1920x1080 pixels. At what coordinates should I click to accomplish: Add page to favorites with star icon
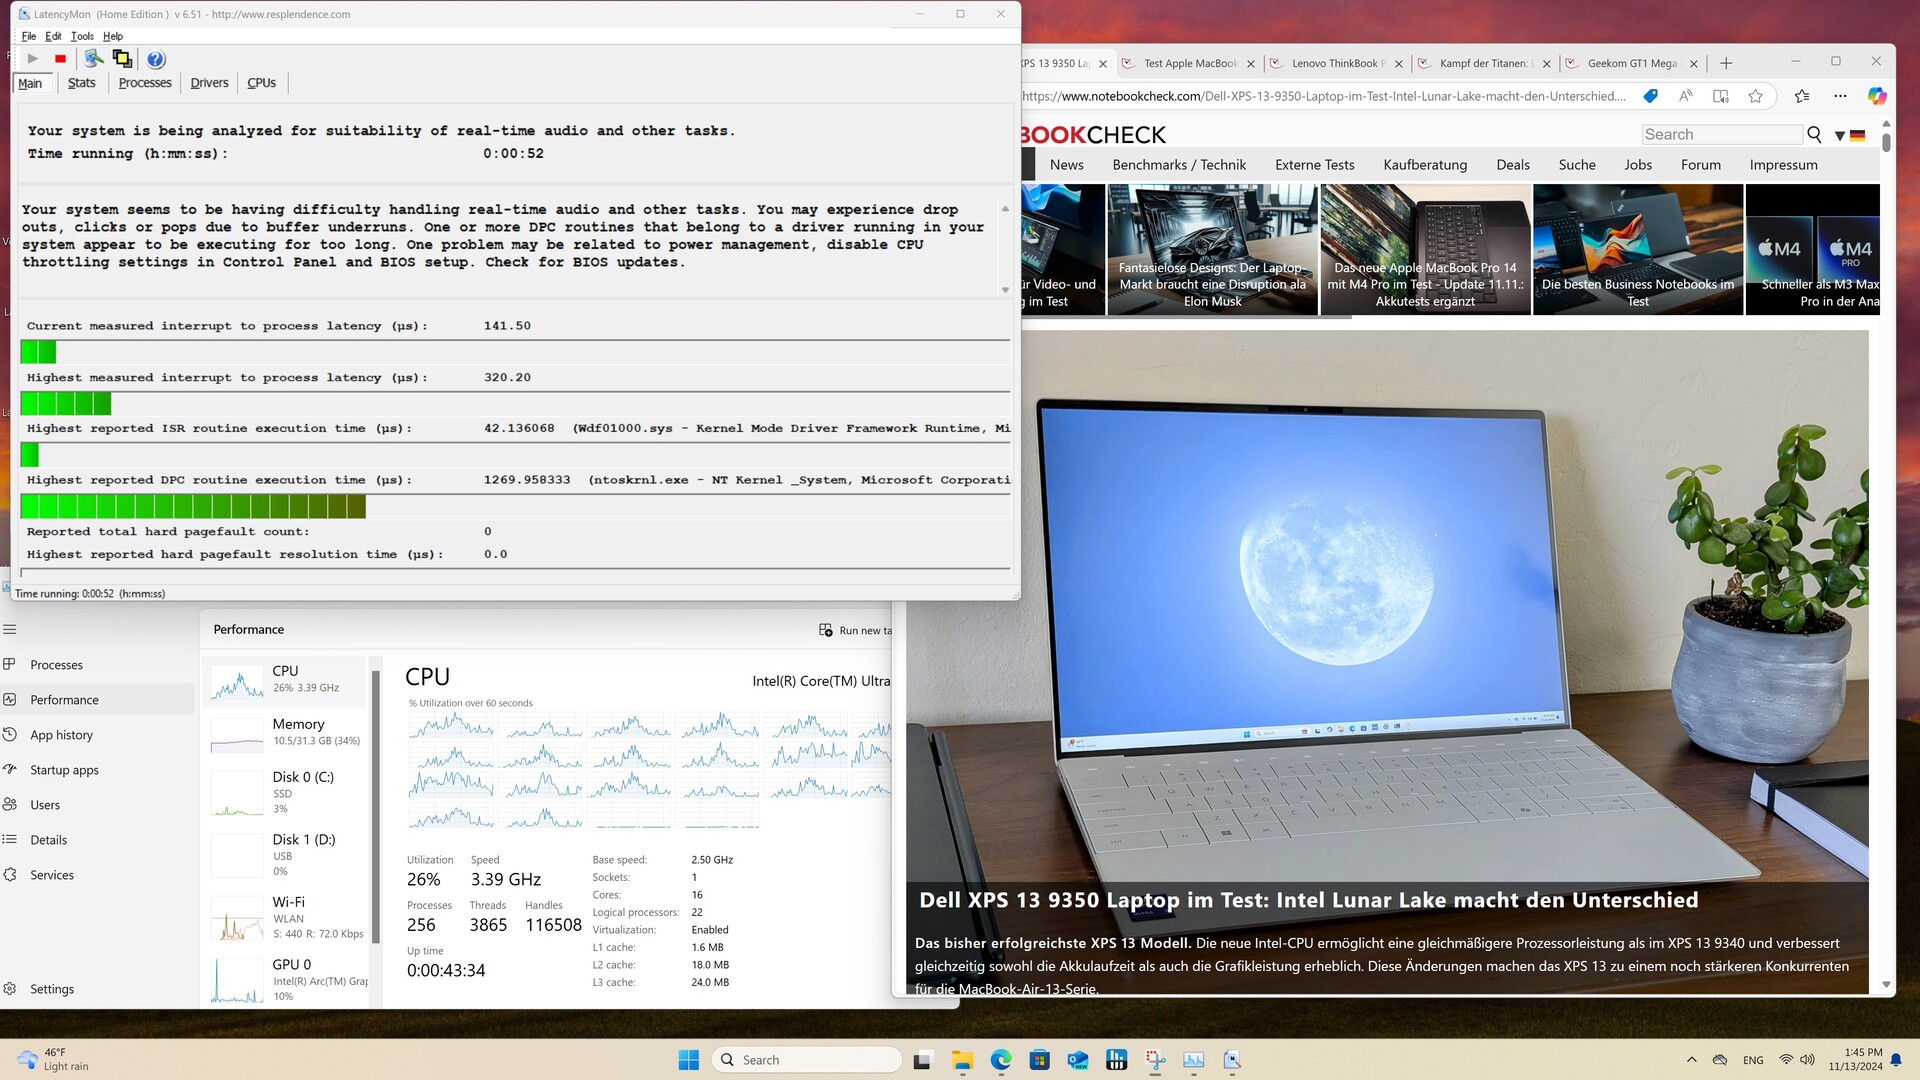tap(1756, 96)
